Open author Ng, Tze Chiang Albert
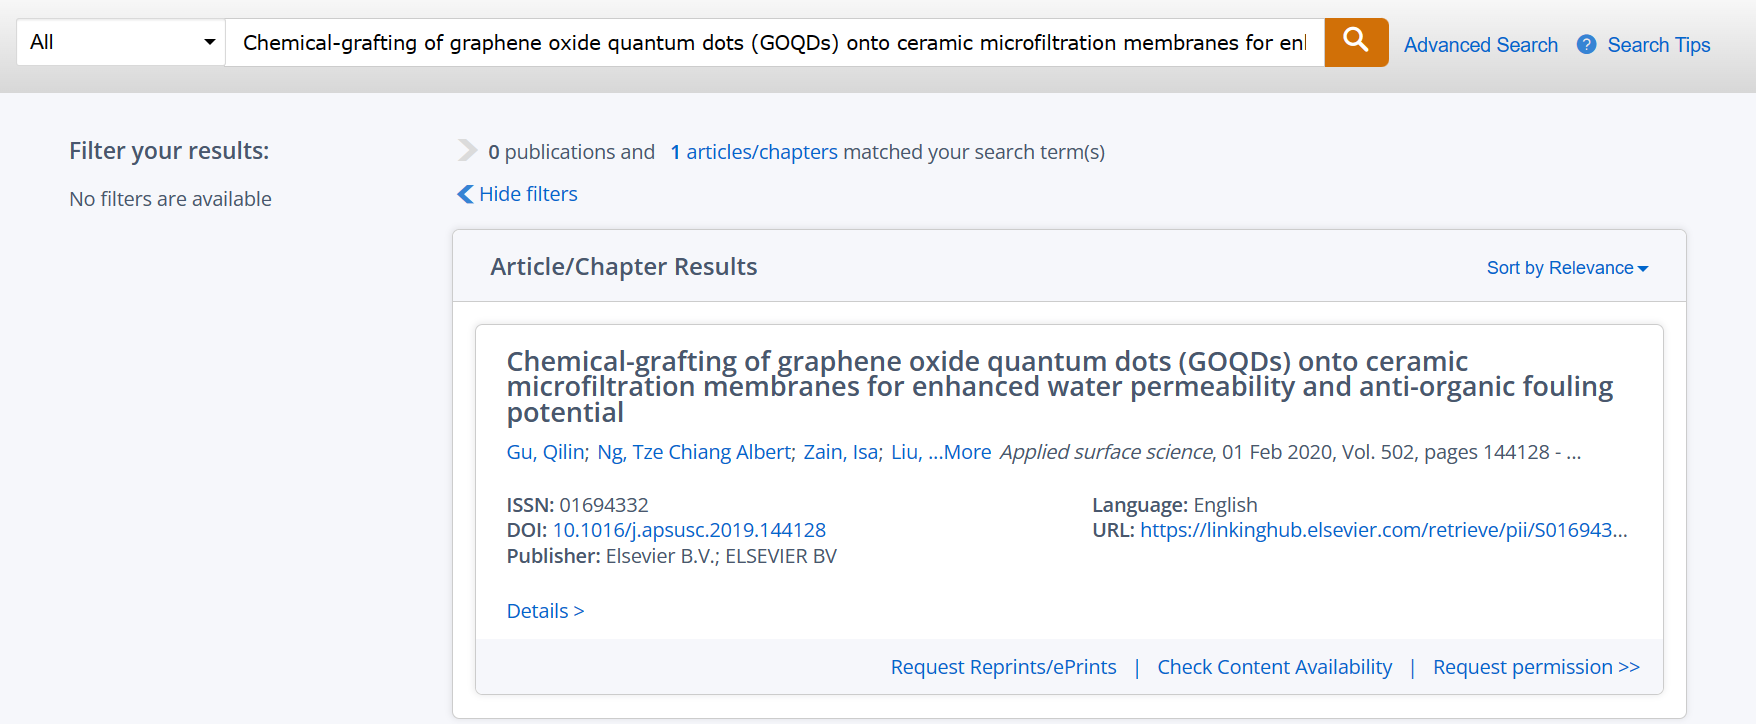The height and width of the screenshot is (724, 1756). pyautogui.click(x=695, y=452)
